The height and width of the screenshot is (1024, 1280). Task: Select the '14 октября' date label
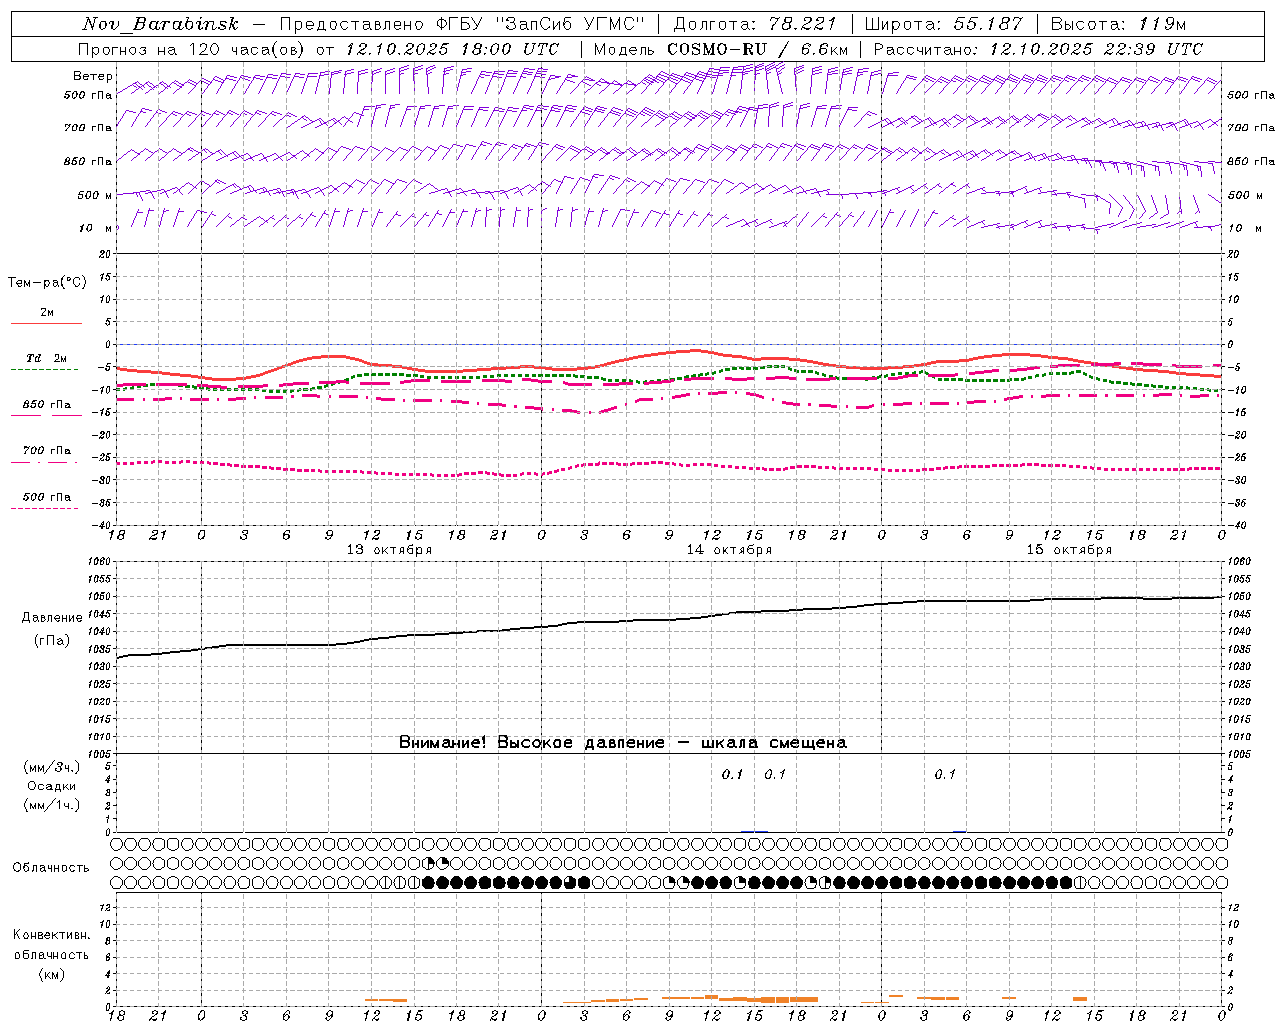point(729,550)
